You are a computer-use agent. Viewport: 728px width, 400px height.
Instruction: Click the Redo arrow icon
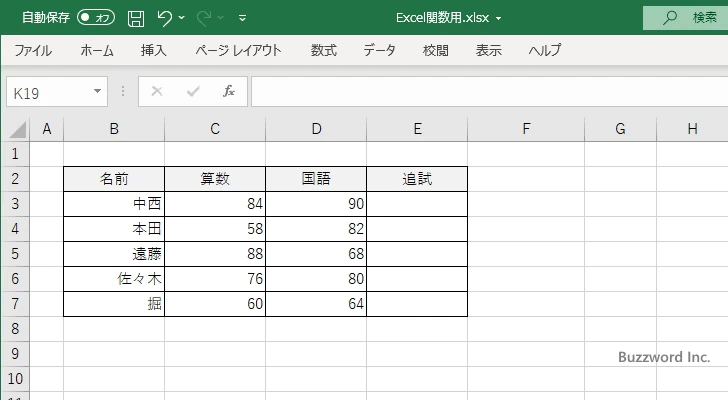pyautogui.click(x=207, y=17)
